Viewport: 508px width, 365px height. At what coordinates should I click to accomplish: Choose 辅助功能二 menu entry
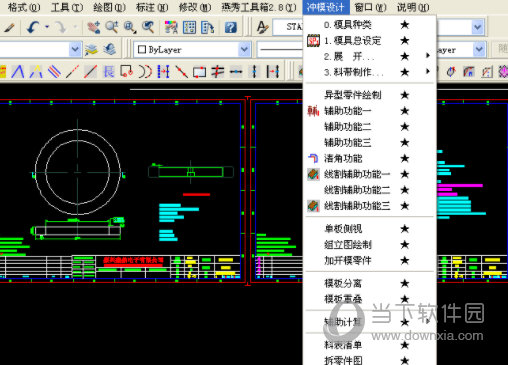369,127
